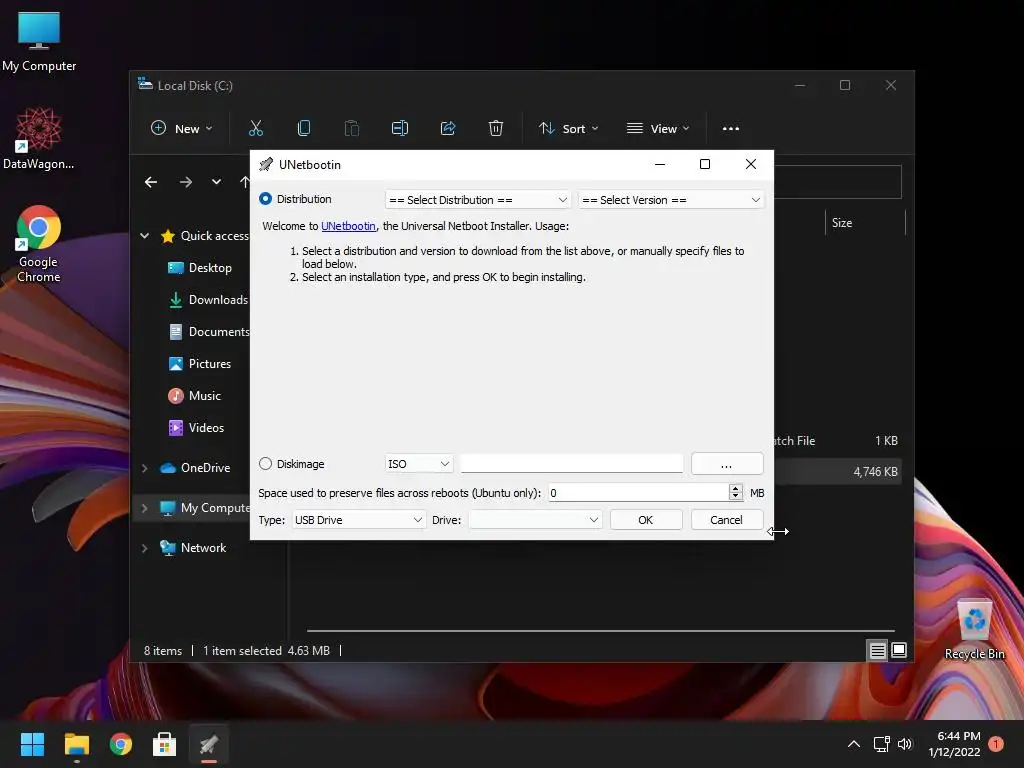Click the Share icon in Explorer toolbar

click(448, 129)
